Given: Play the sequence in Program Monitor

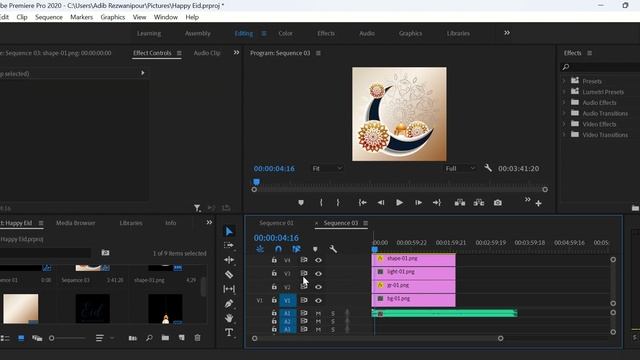Looking at the screenshot, I should [x=400, y=202].
